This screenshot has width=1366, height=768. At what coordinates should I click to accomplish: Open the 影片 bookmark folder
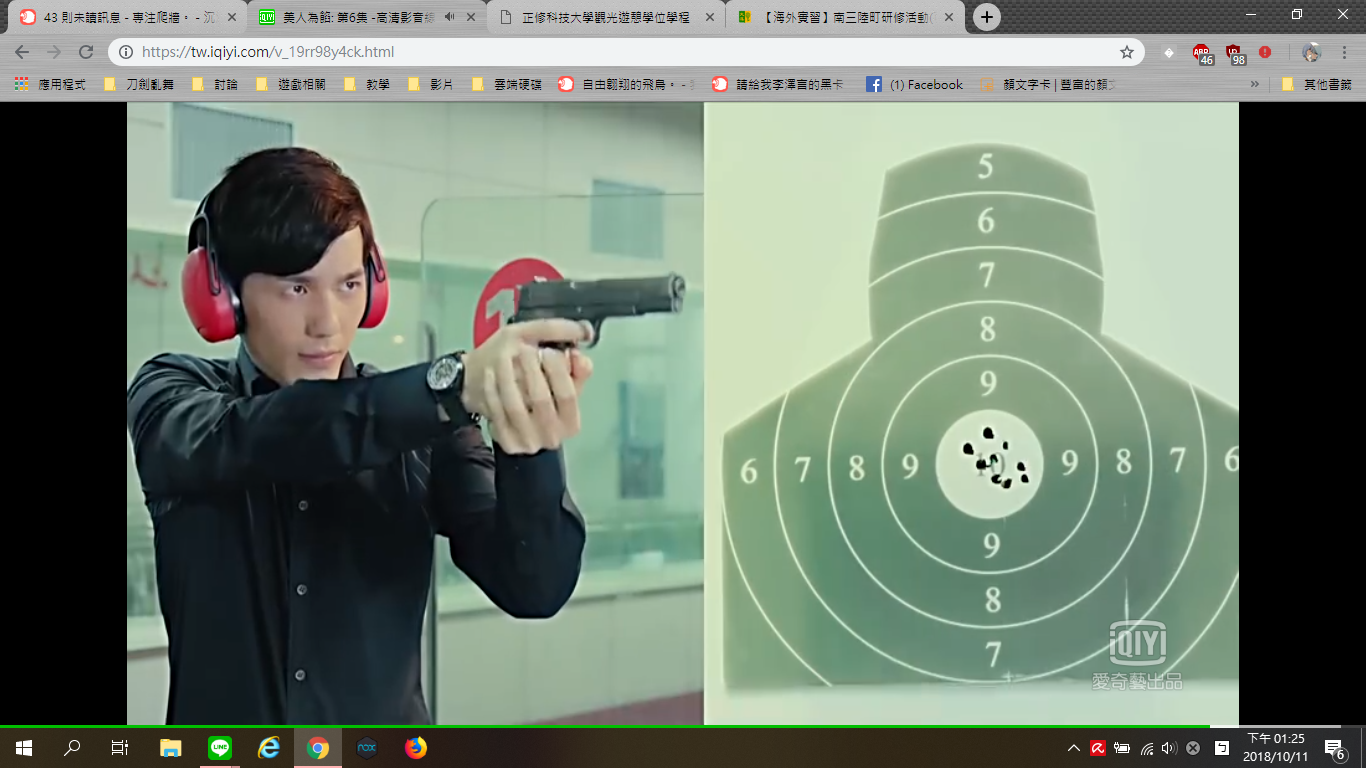[x=431, y=85]
